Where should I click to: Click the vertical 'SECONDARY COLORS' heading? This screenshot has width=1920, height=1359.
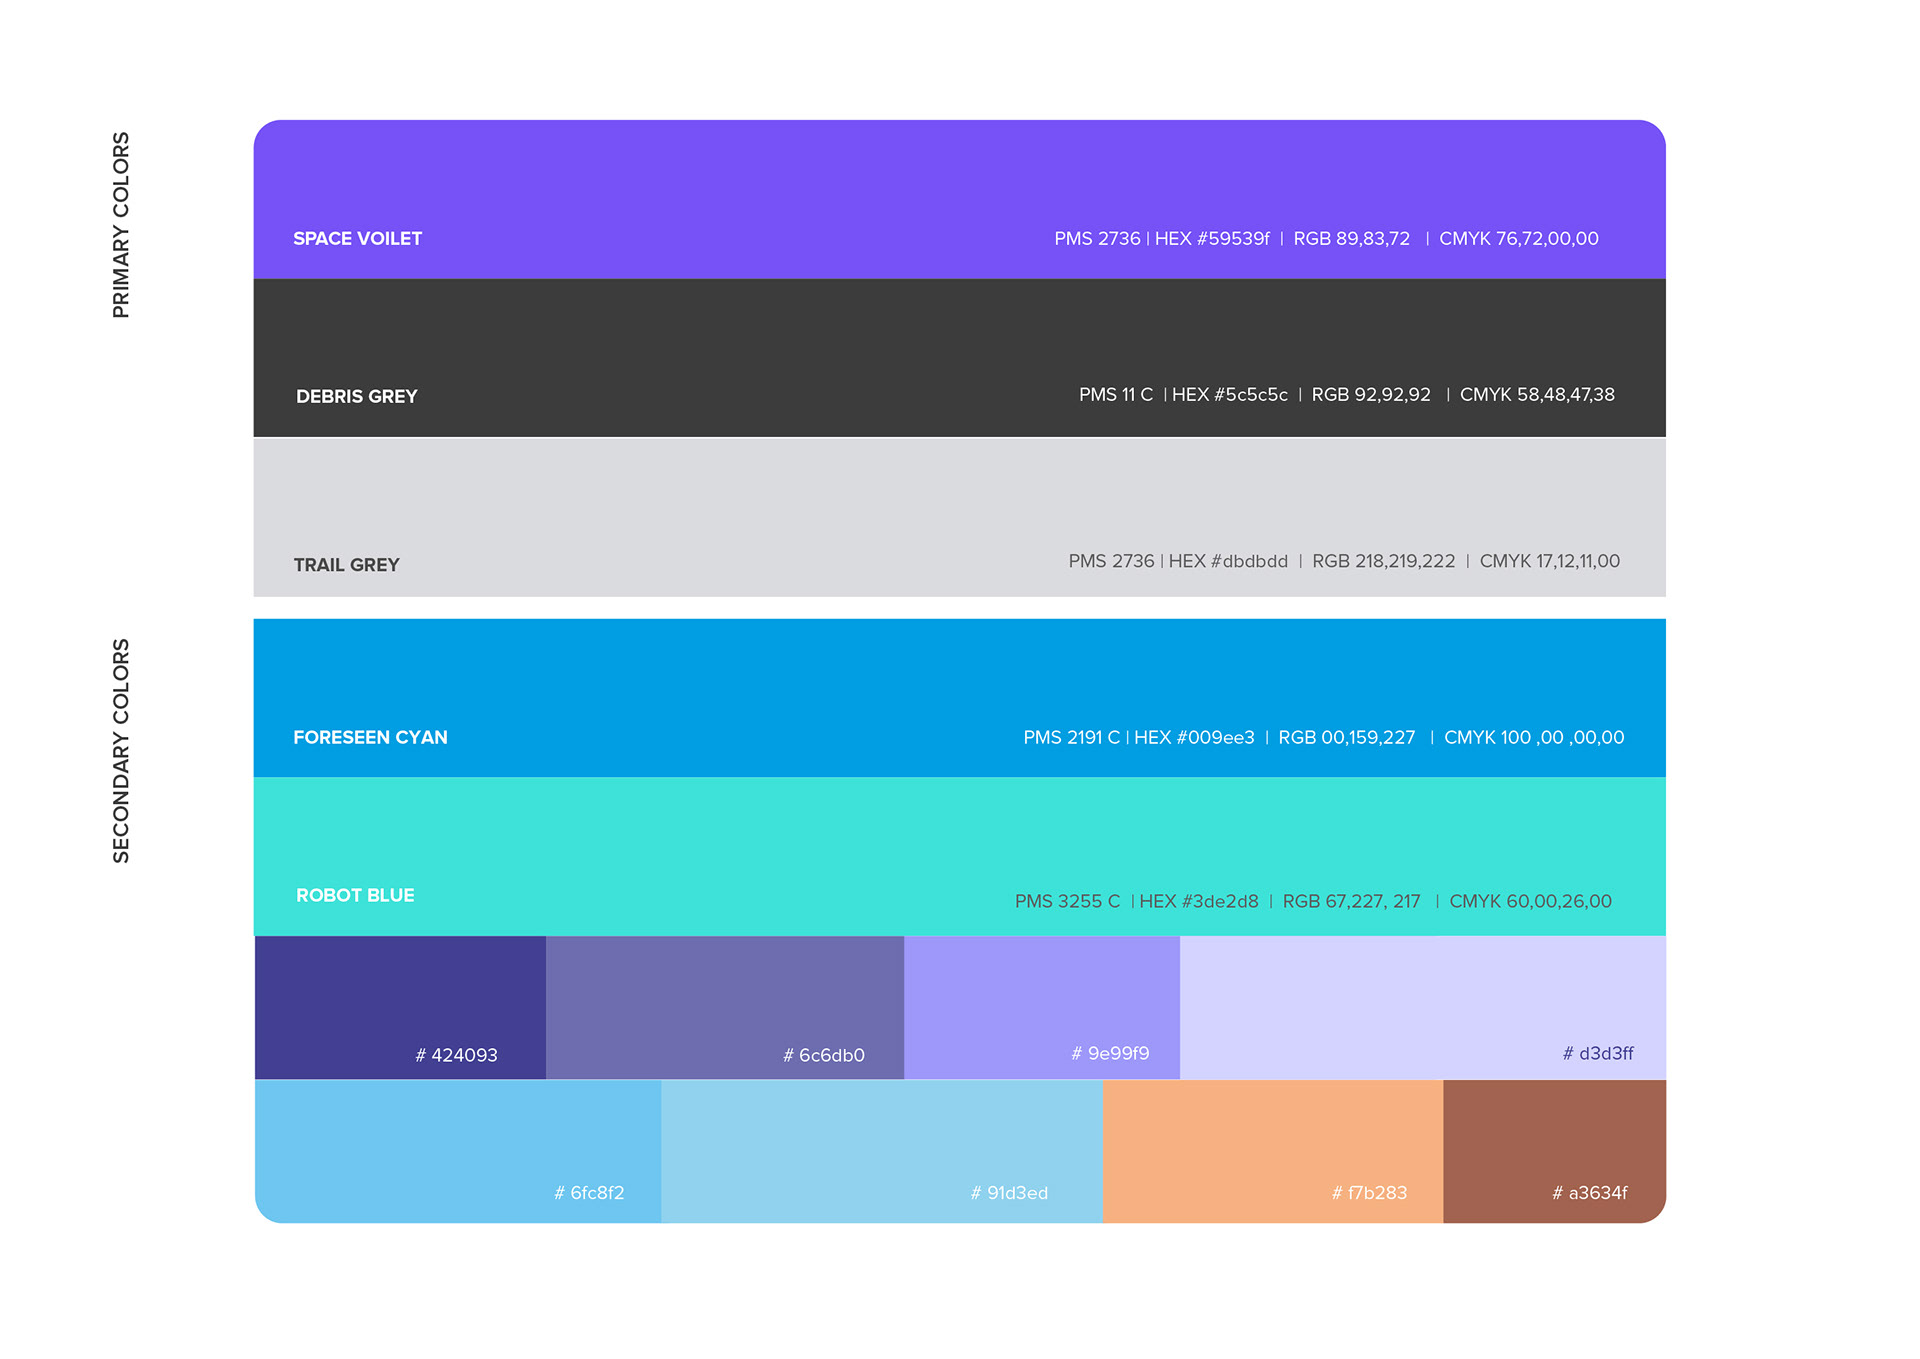click(121, 751)
